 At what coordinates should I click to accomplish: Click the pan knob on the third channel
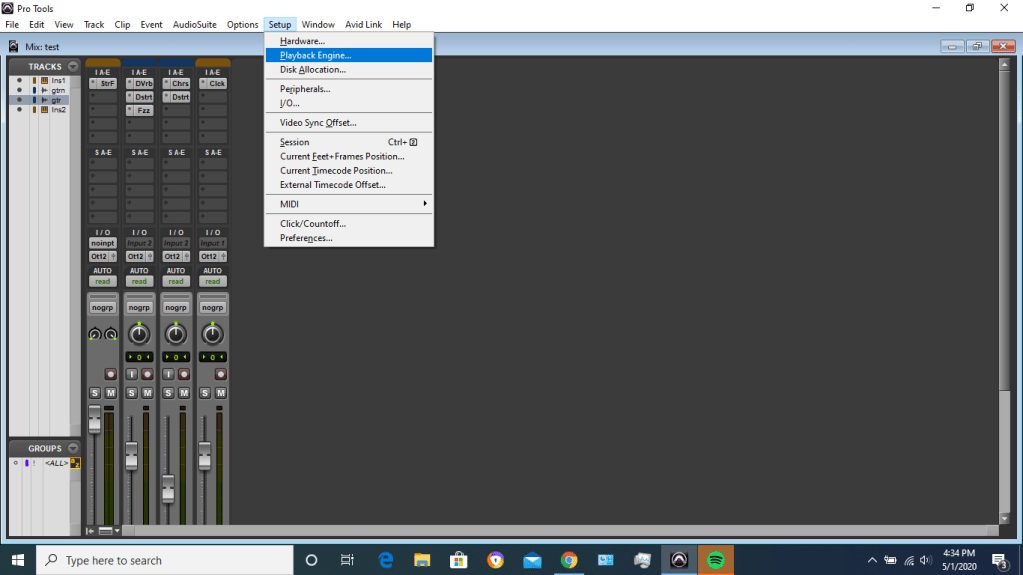[176, 335]
